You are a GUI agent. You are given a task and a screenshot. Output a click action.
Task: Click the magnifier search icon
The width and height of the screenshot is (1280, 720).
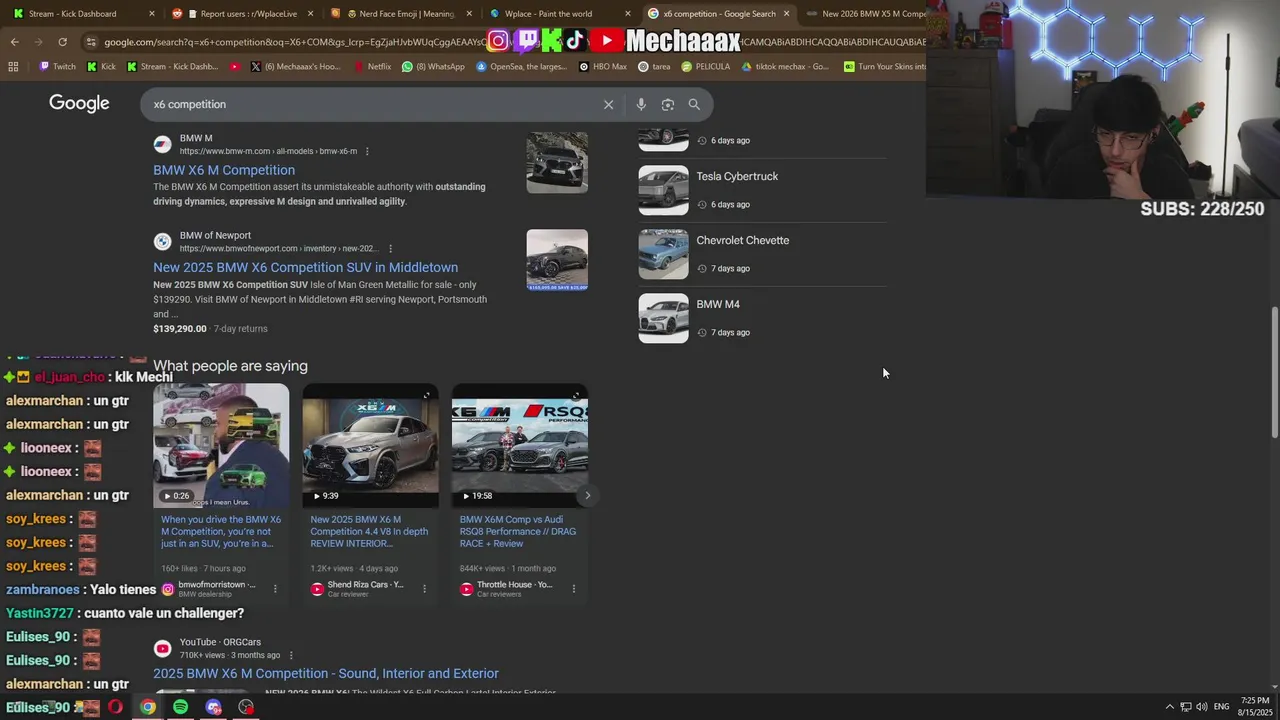coord(694,104)
